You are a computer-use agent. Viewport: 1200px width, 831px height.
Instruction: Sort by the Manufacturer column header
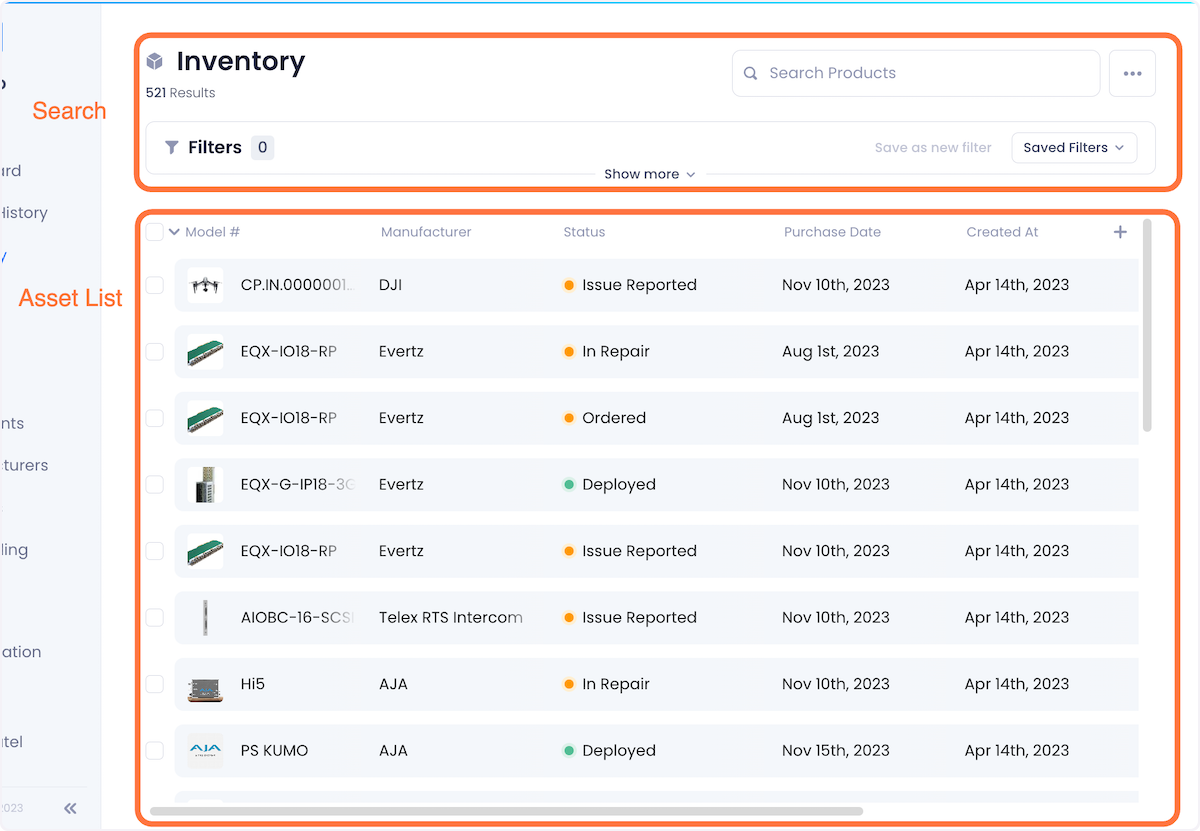(426, 232)
